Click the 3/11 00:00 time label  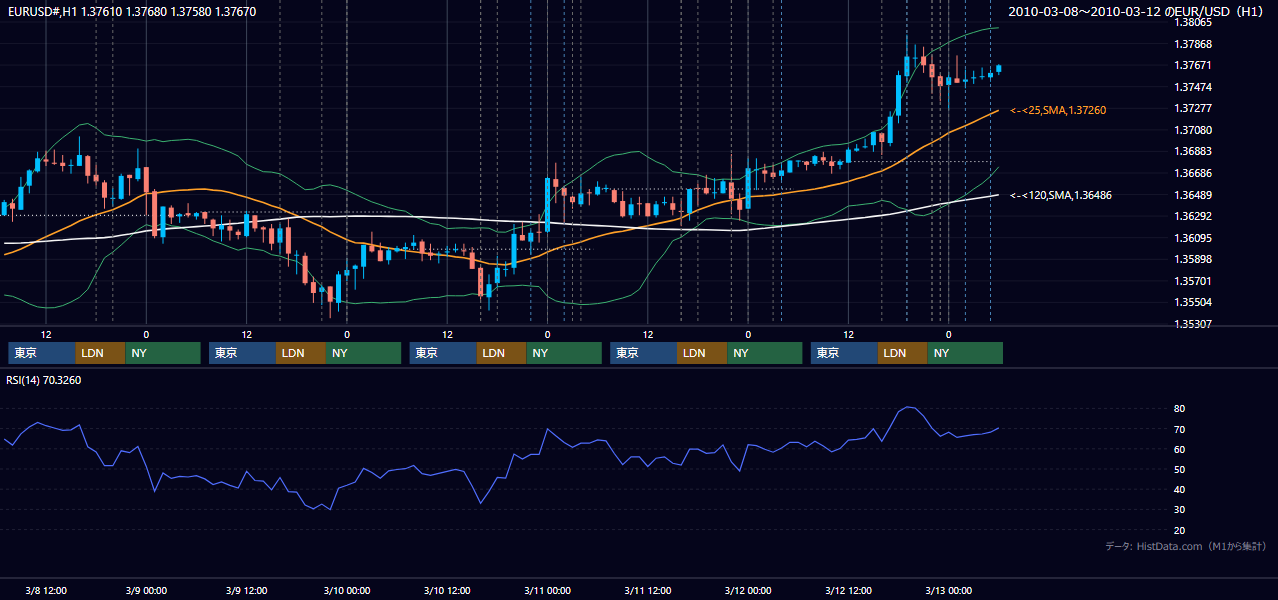548,590
